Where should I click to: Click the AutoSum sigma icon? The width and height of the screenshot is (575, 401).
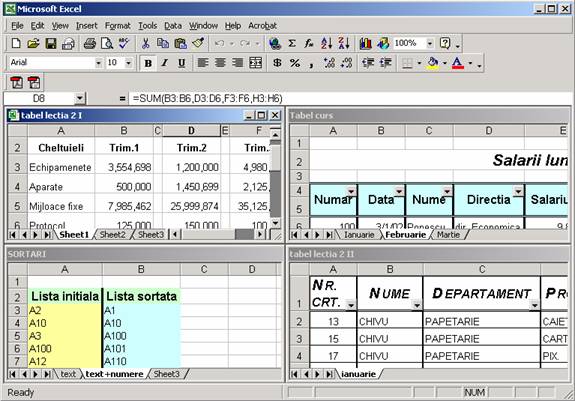coord(292,44)
